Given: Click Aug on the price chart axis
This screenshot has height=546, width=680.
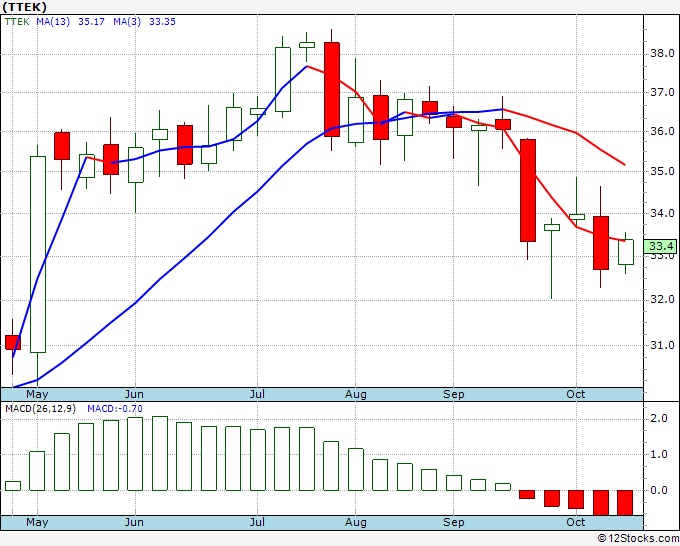Looking at the screenshot, I should (x=356, y=394).
